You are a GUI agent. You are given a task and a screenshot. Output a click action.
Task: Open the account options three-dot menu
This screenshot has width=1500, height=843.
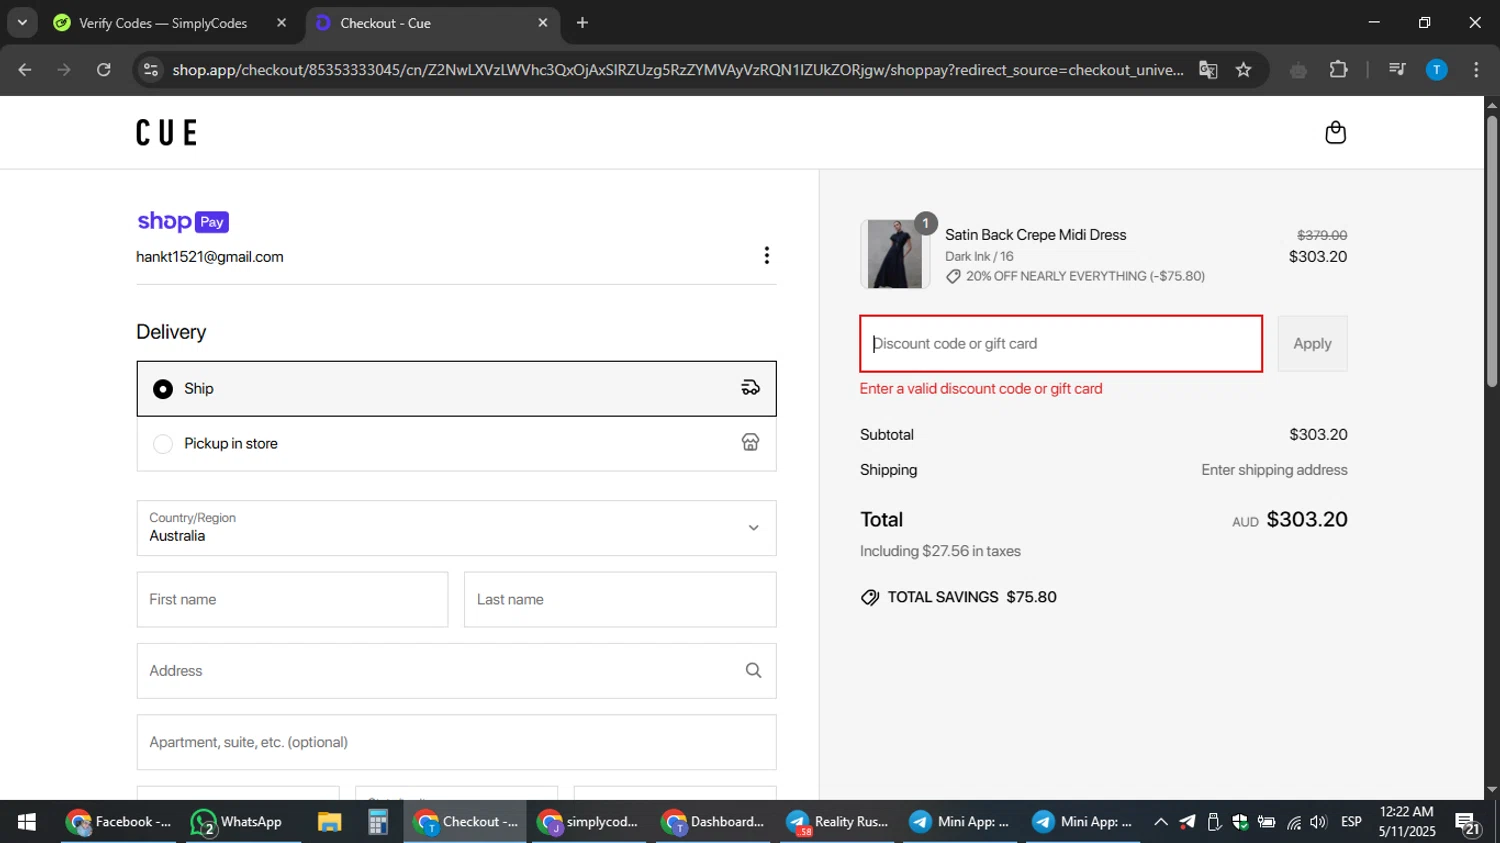(x=766, y=256)
